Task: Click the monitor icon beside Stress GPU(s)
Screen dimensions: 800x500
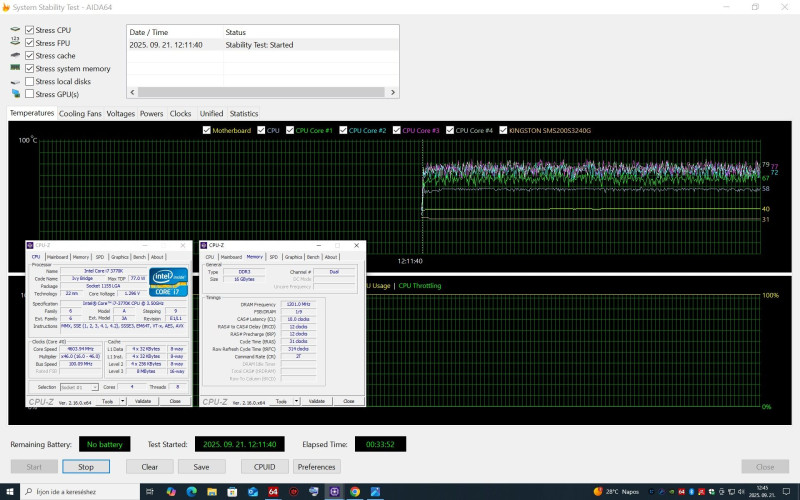Action: [15, 93]
